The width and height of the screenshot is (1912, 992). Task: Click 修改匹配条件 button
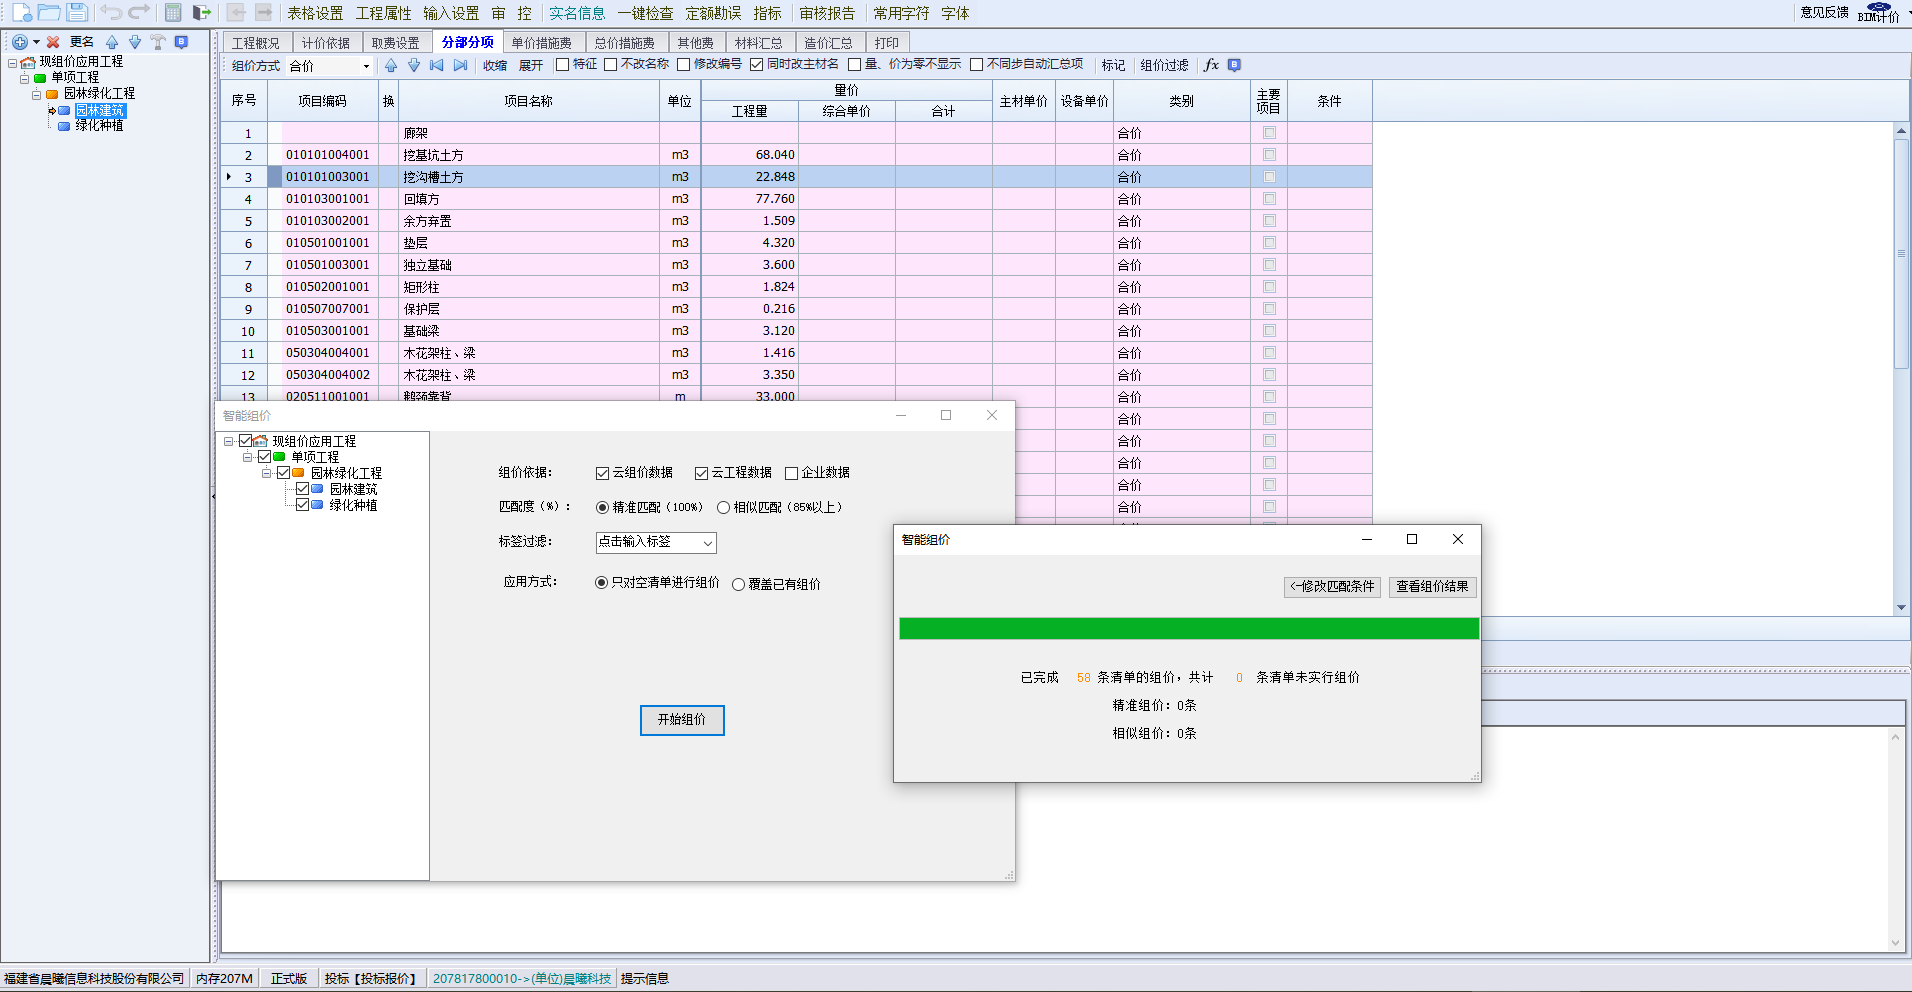[1332, 587]
